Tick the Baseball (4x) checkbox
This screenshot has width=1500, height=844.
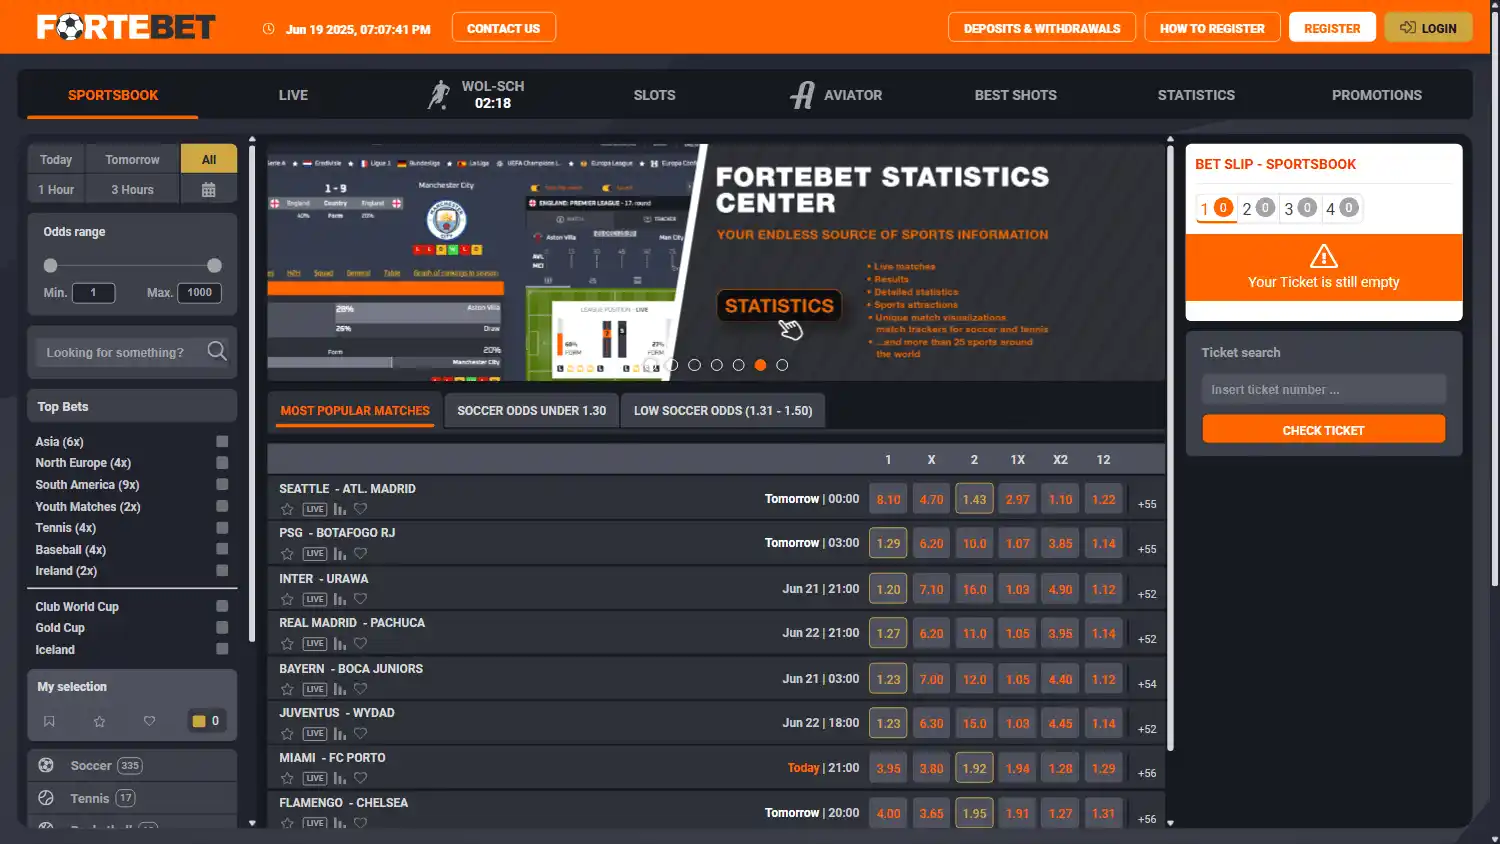(222, 549)
